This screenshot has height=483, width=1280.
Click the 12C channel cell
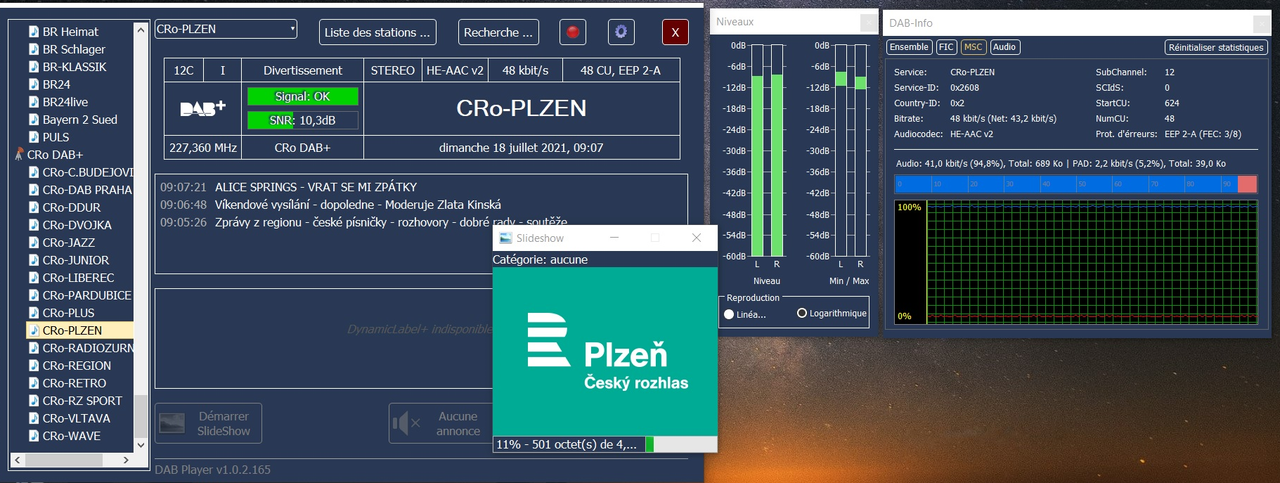click(x=185, y=70)
